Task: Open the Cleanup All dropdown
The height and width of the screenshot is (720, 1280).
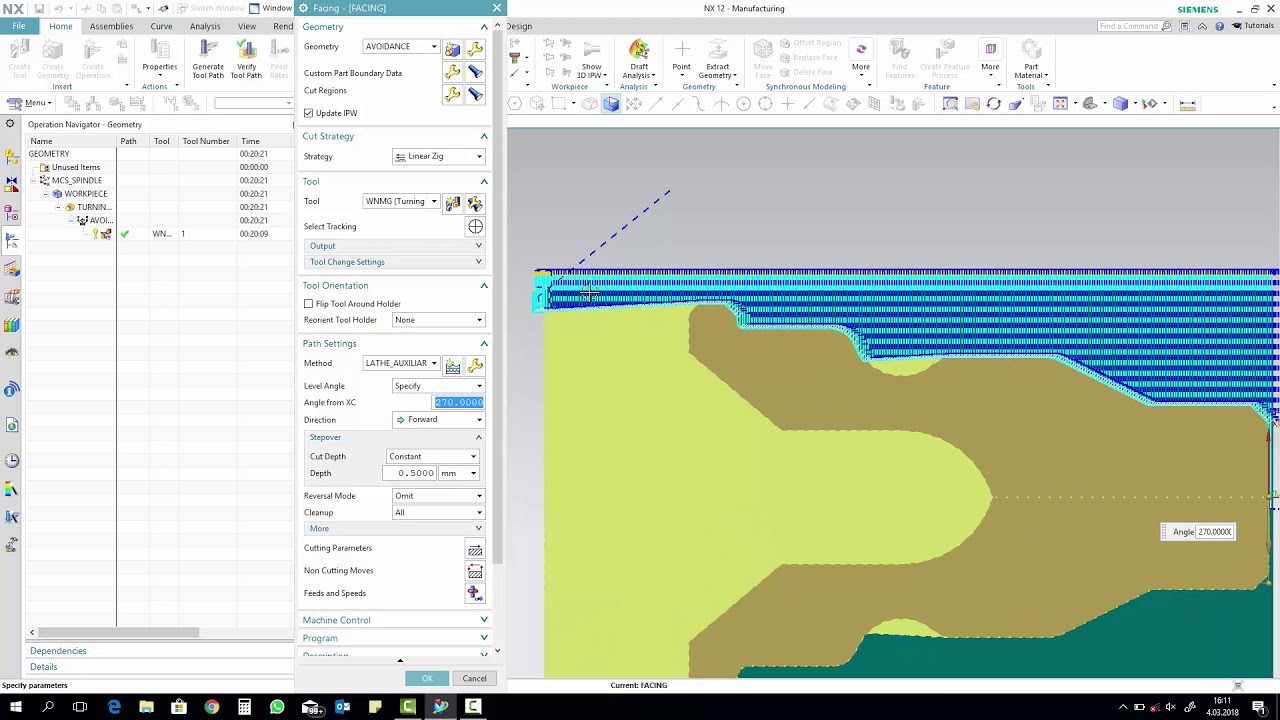Action: pyautogui.click(x=438, y=513)
